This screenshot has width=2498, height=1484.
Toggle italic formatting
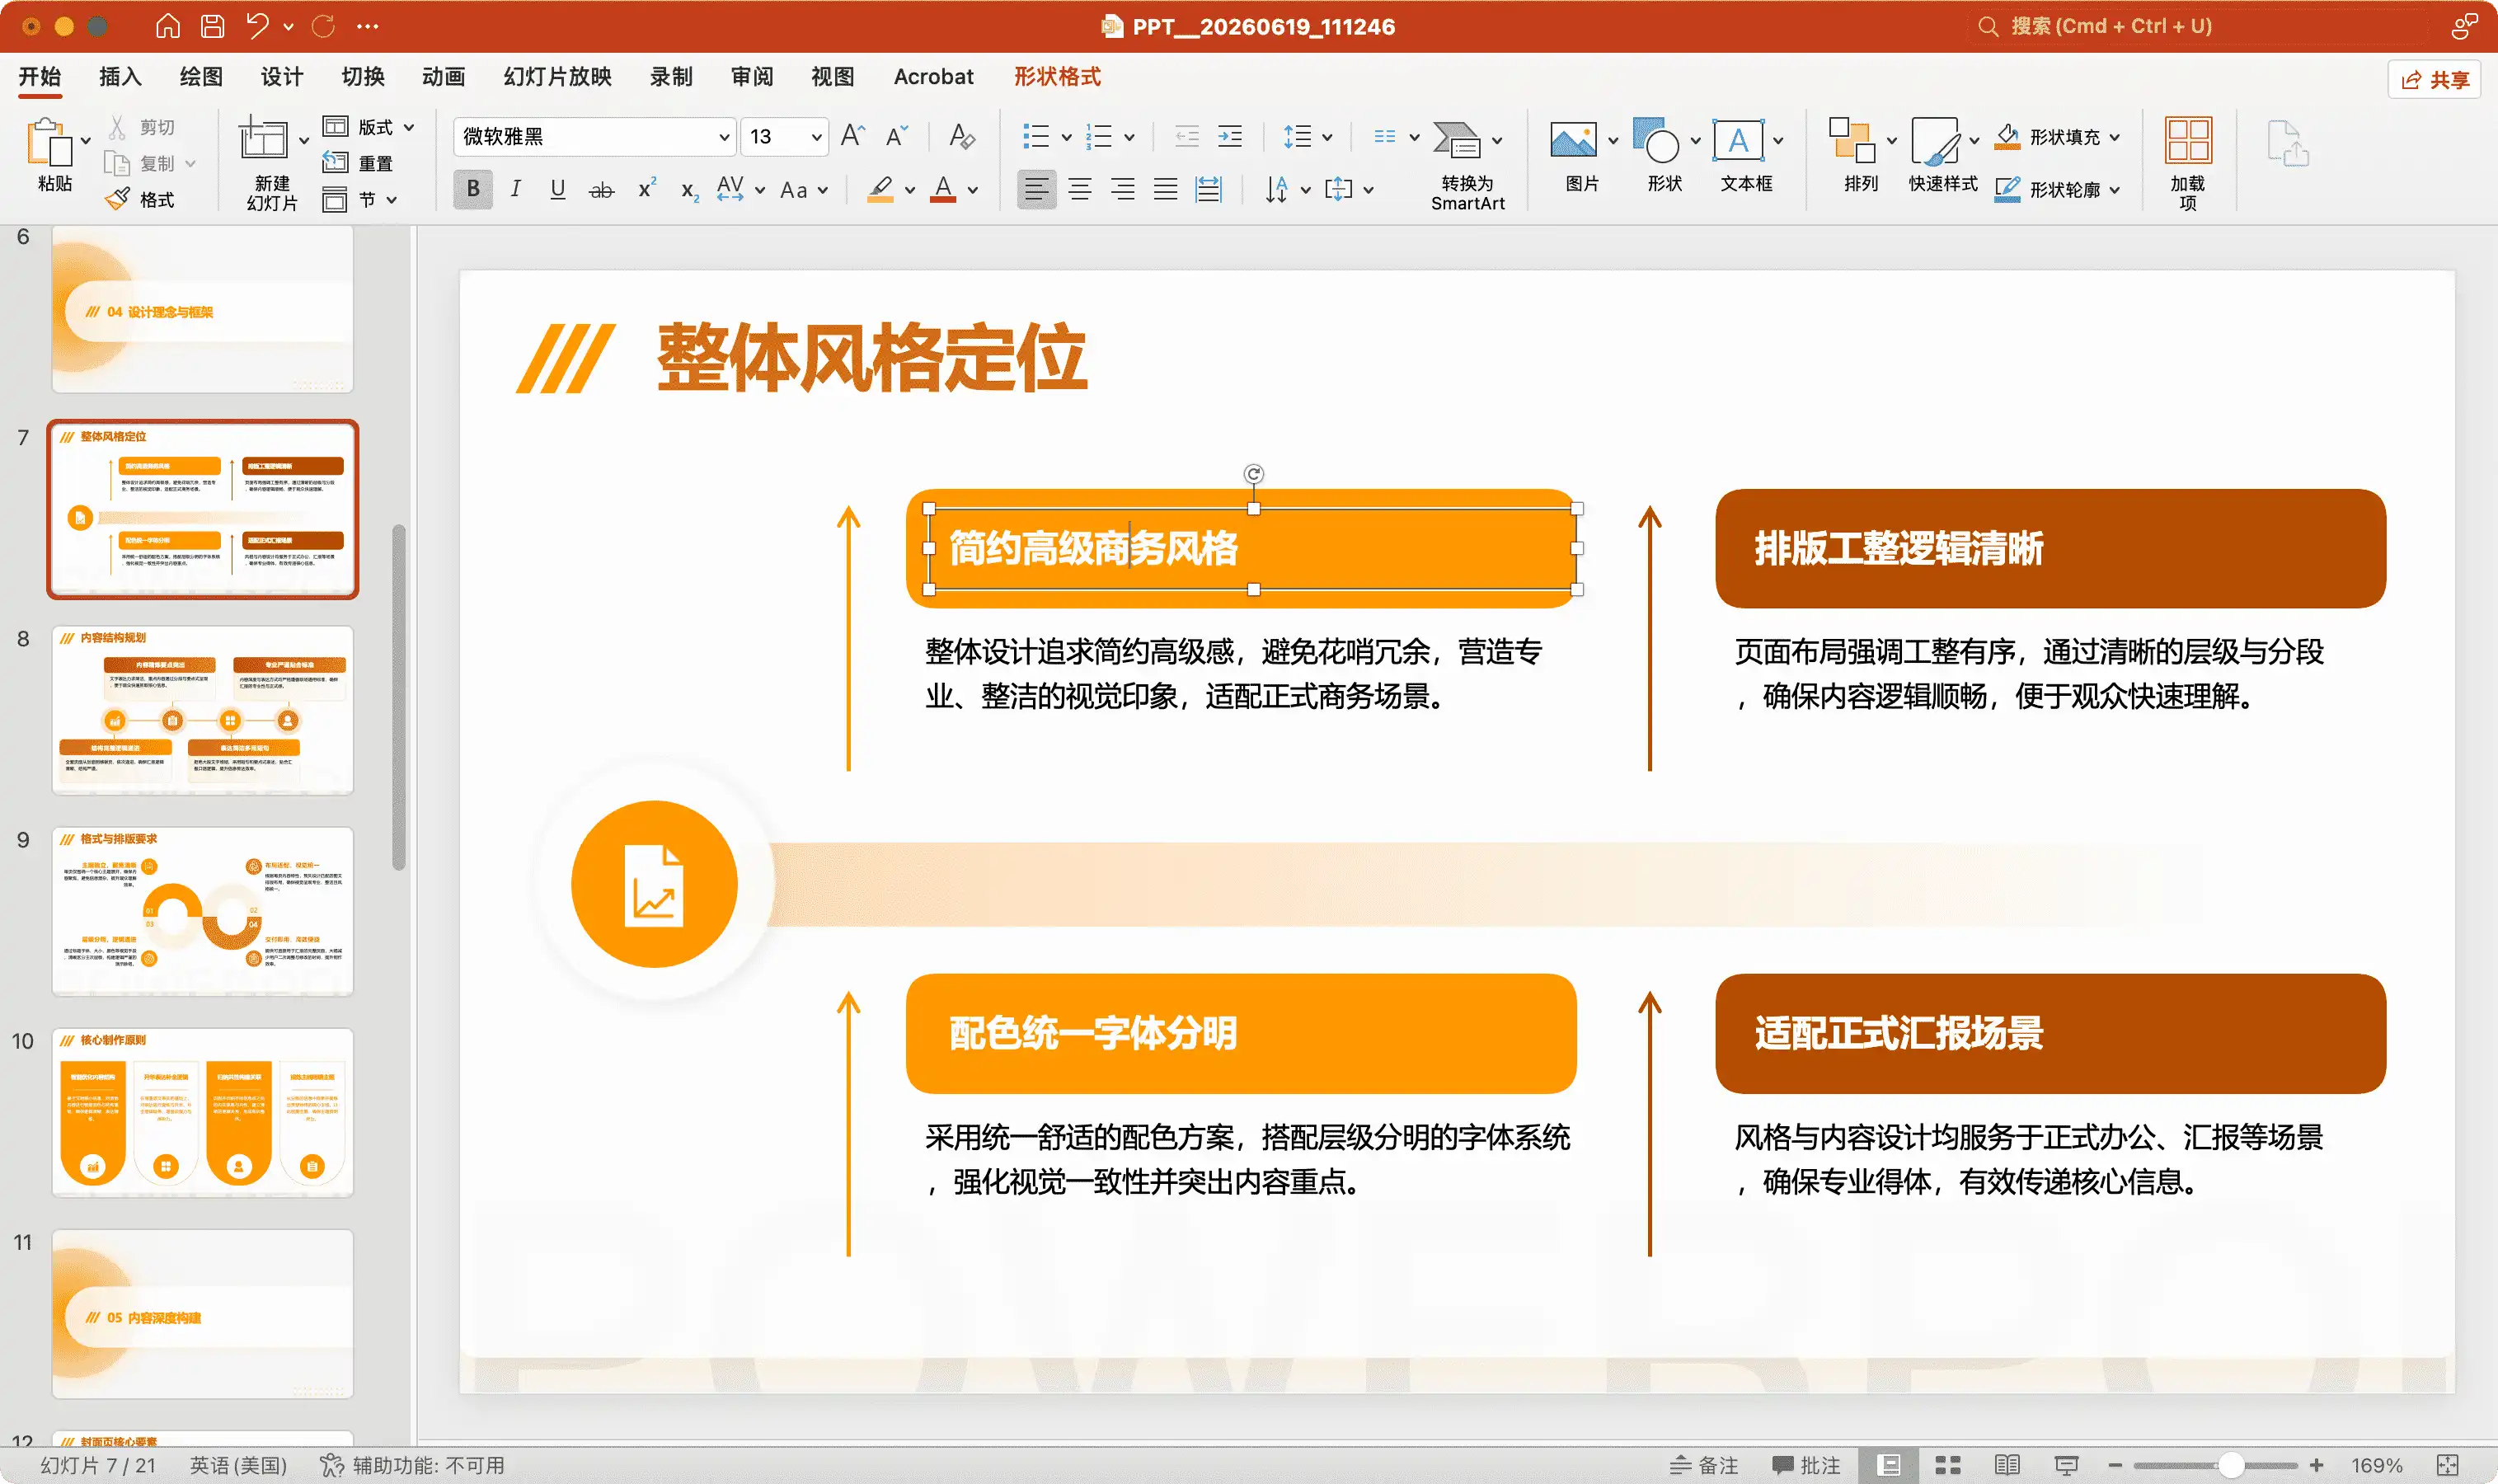point(515,189)
